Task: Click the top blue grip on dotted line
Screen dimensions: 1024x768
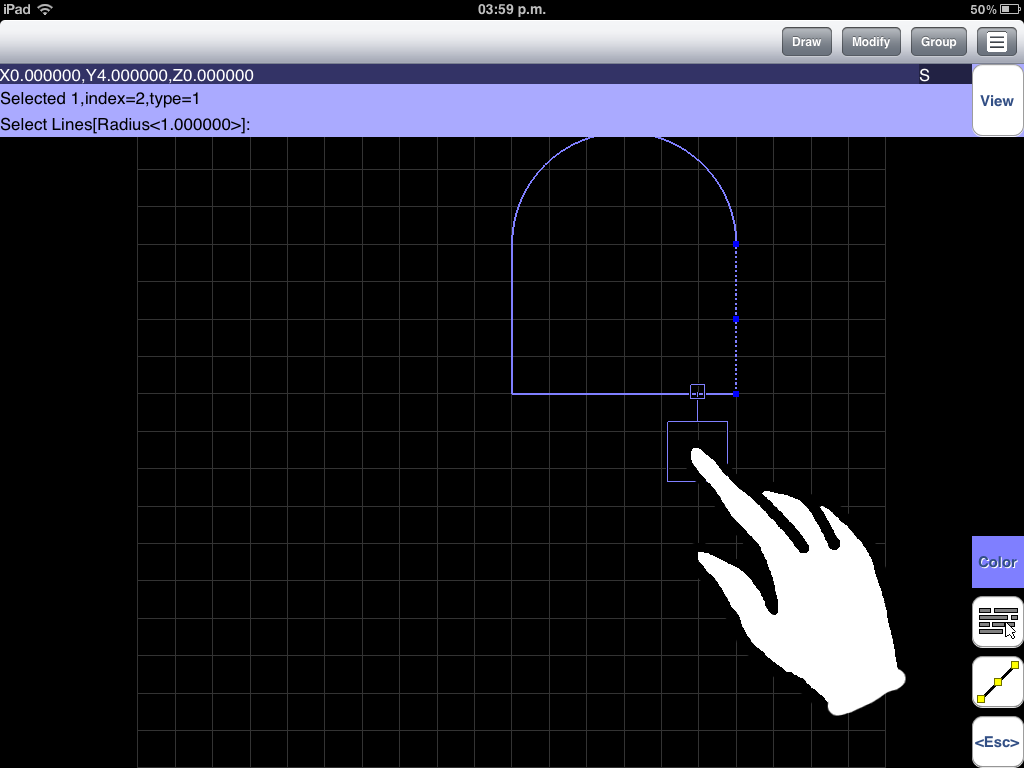Action: 737,244
